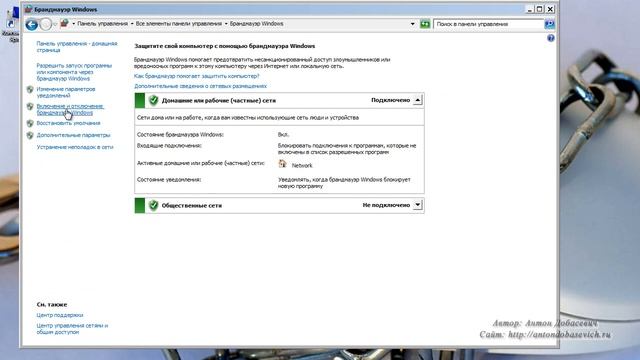Open dropdown arrow after Все элементы панели управления
Screen dimensions: 640x360
pyautogui.click(x=226, y=24)
